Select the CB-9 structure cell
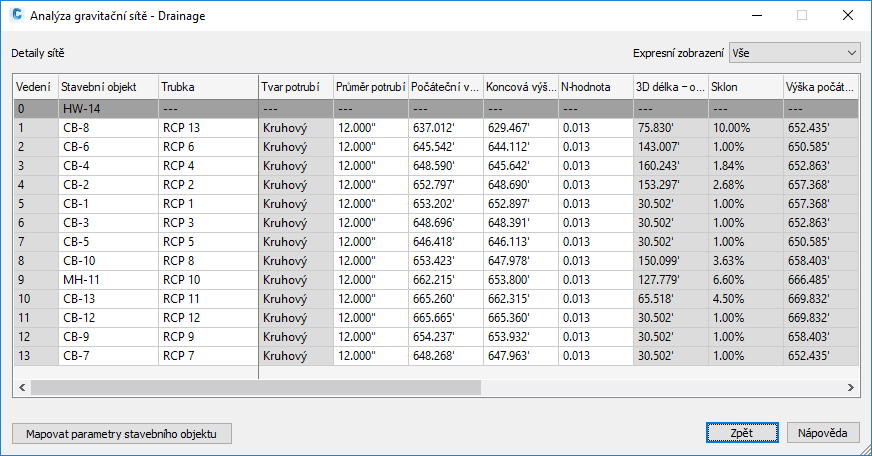 pyautogui.click(x=108, y=336)
